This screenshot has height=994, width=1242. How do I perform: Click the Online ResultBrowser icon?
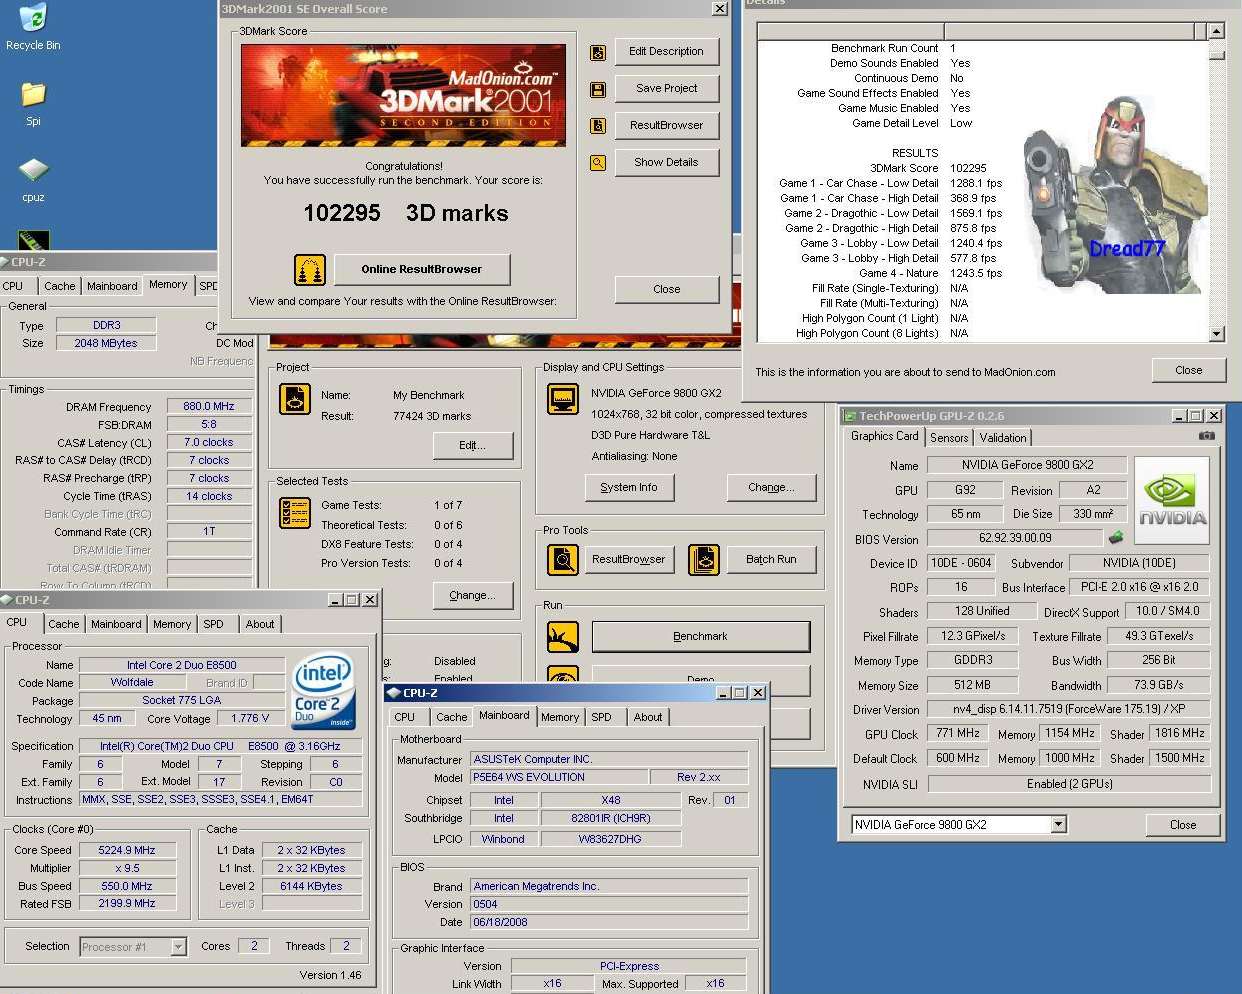click(310, 270)
